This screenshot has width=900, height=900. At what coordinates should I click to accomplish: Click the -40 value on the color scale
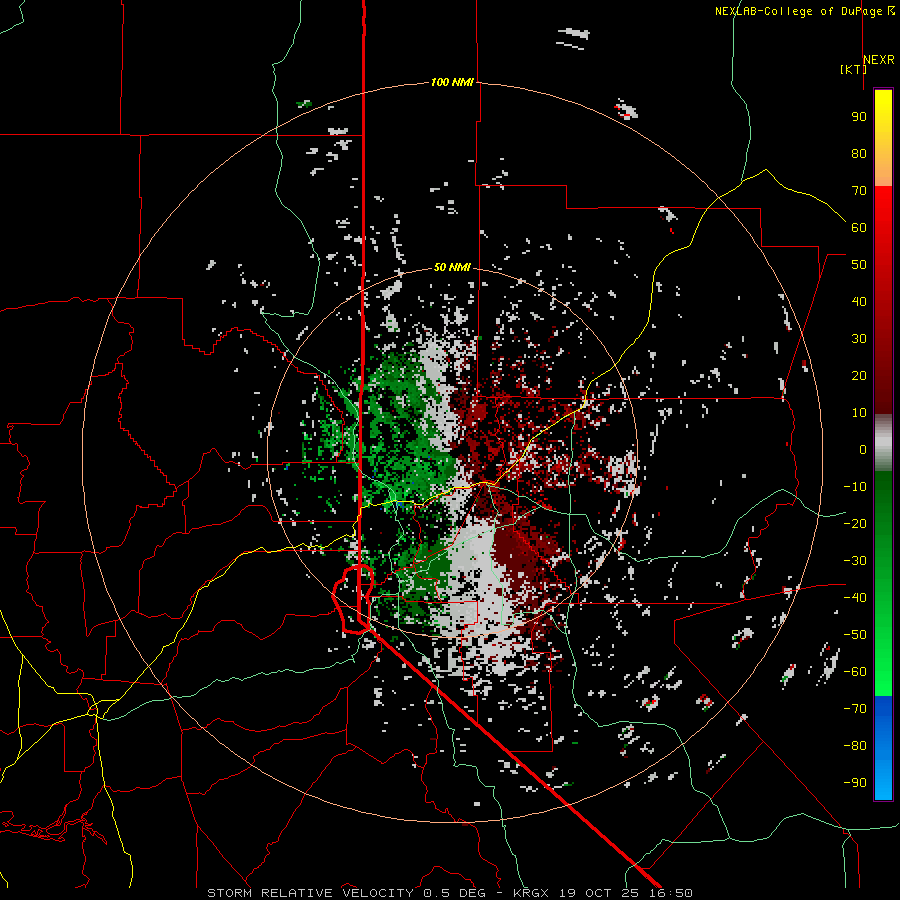pyautogui.click(x=855, y=598)
